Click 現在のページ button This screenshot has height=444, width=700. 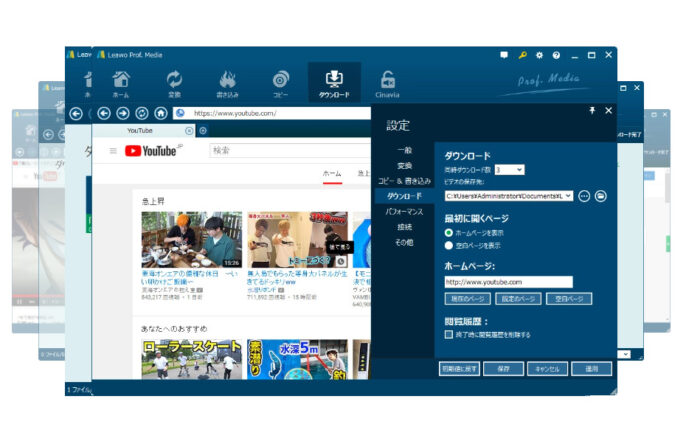[467, 299]
